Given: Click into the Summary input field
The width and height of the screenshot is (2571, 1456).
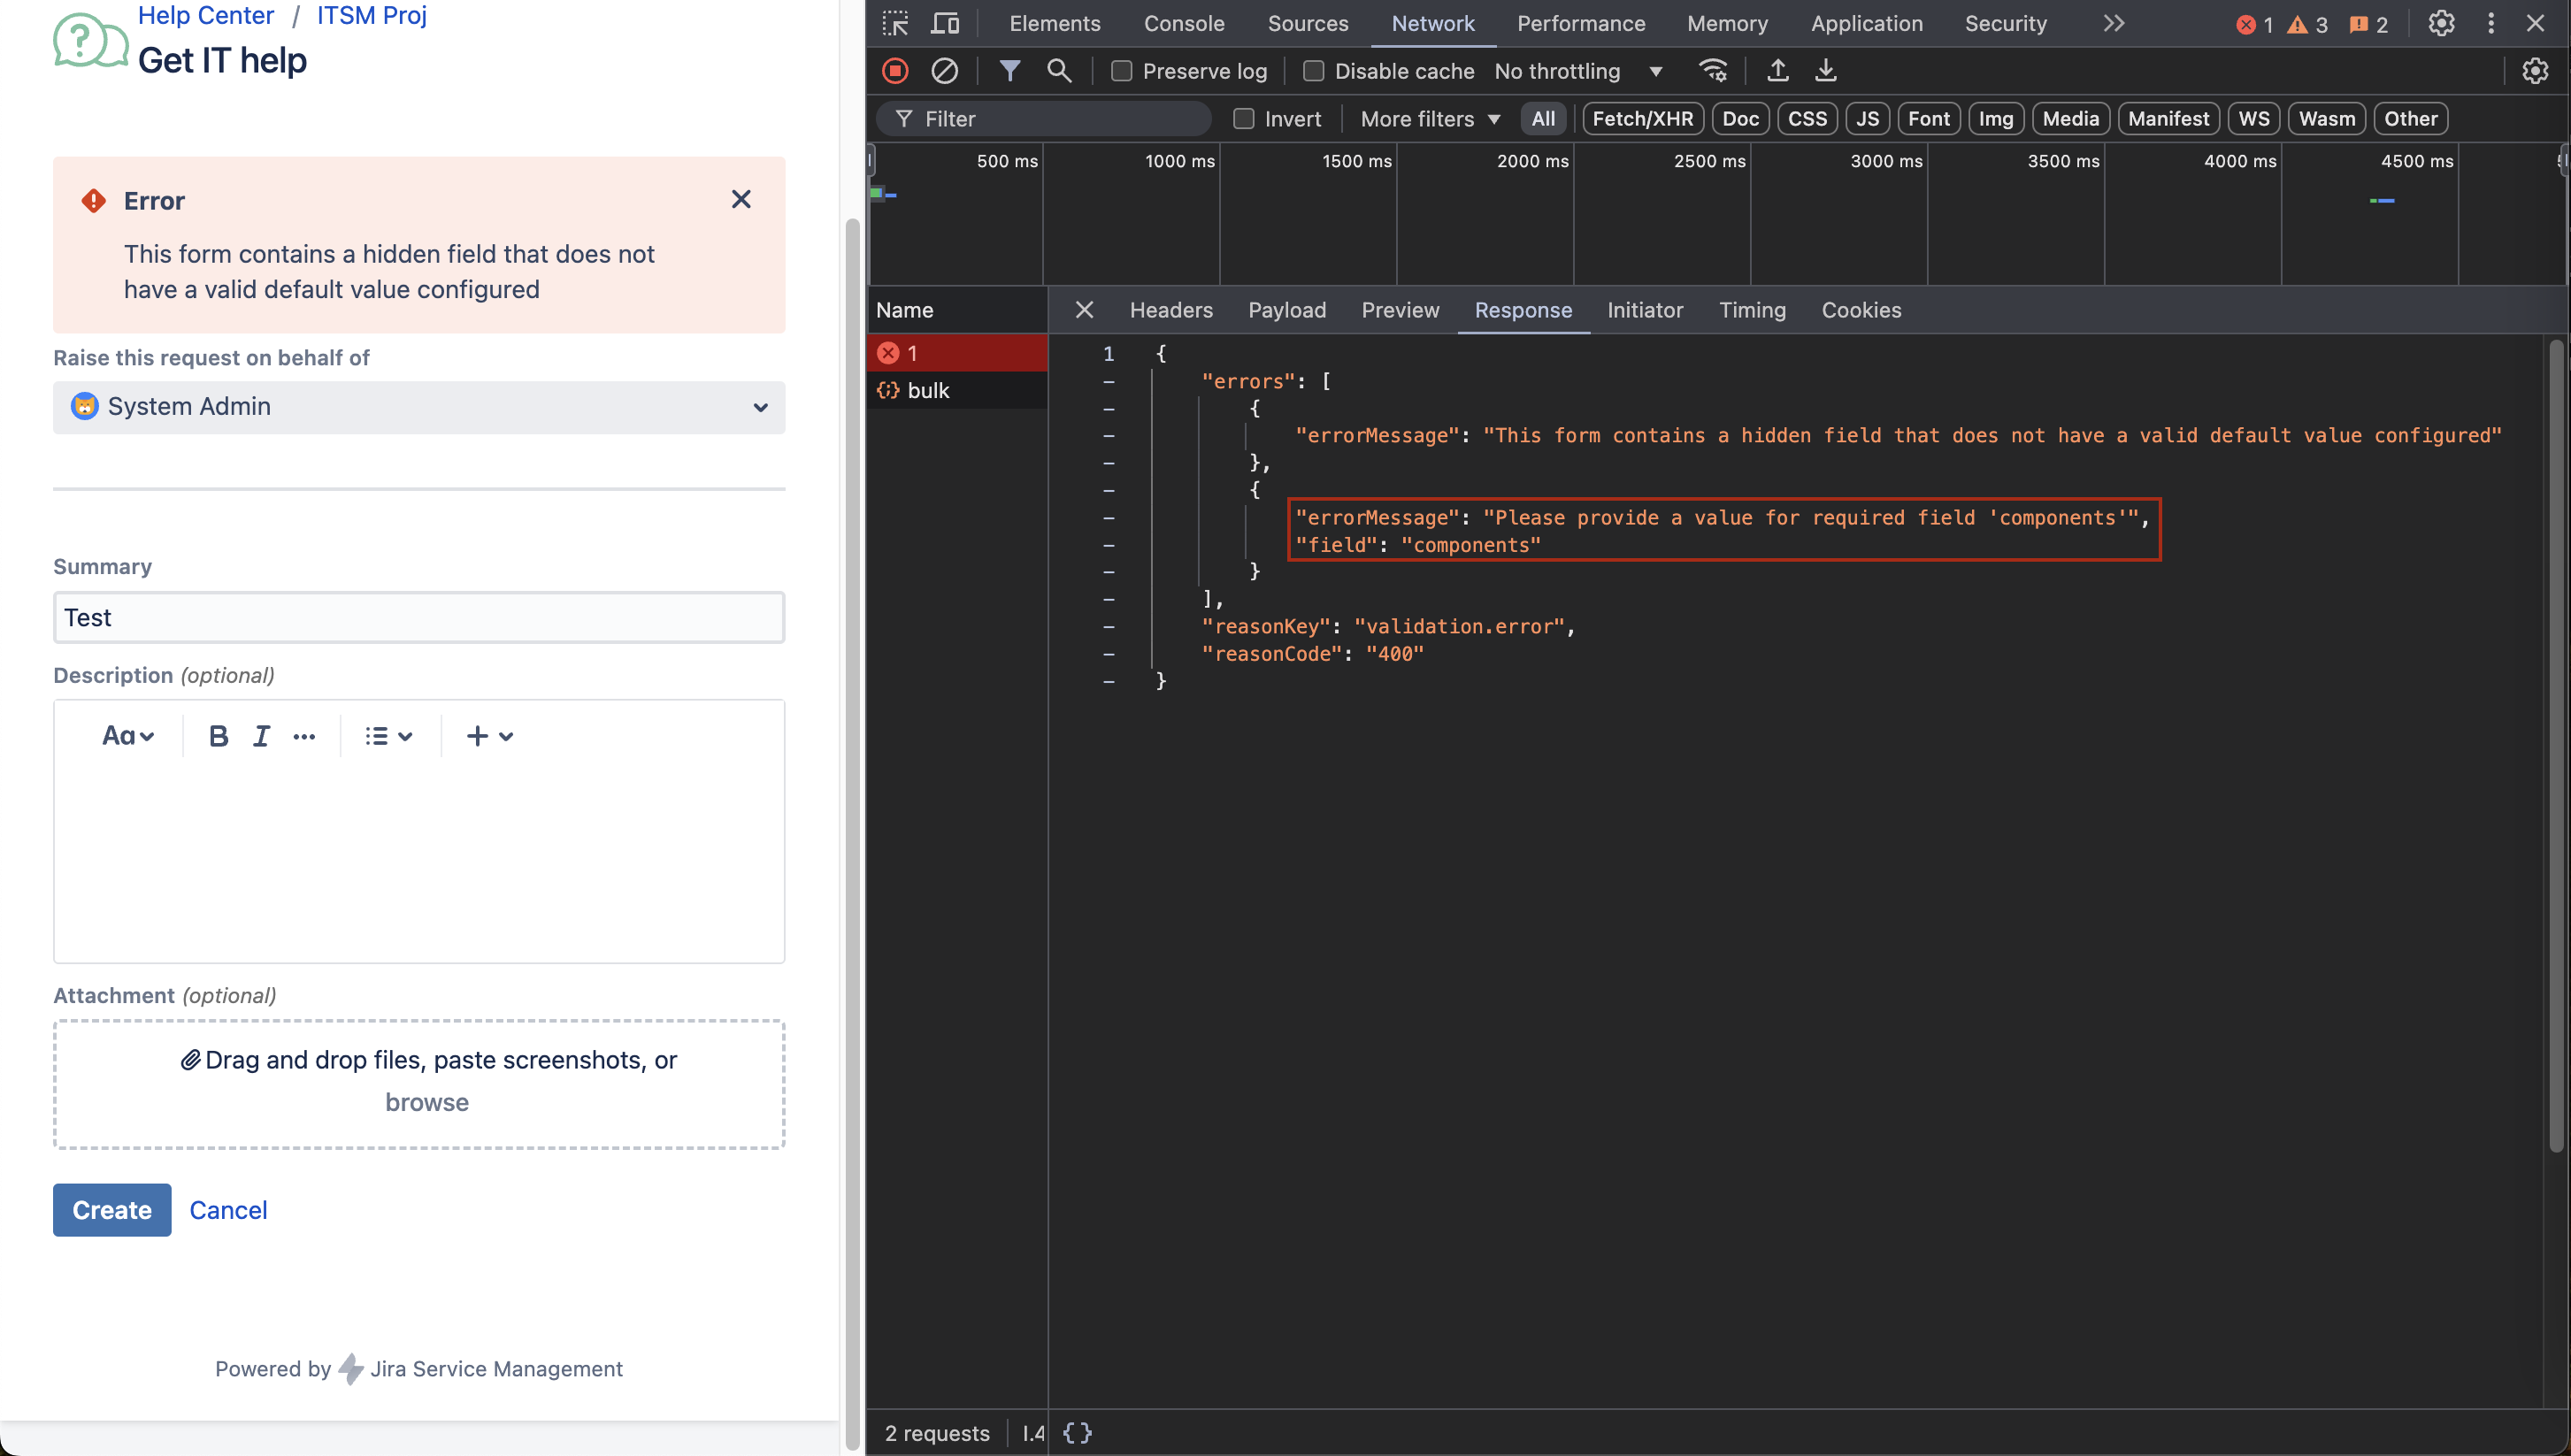Looking at the screenshot, I should point(419,618).
